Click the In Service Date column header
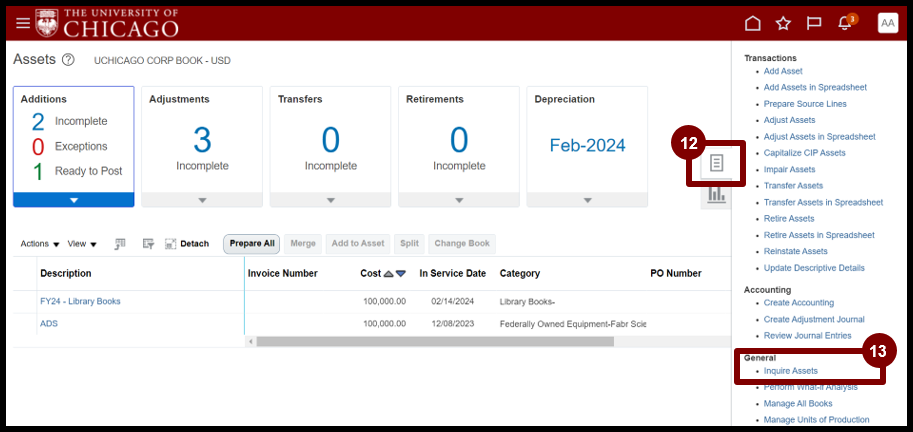The width and height of the screenshot is (913, 432). pyautogui.click(x=452, y=274)
